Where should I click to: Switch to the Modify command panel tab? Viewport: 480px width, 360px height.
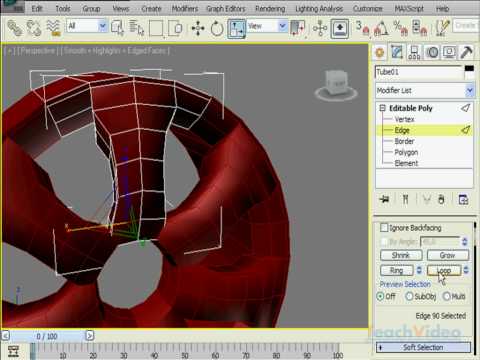coord(397,52)
